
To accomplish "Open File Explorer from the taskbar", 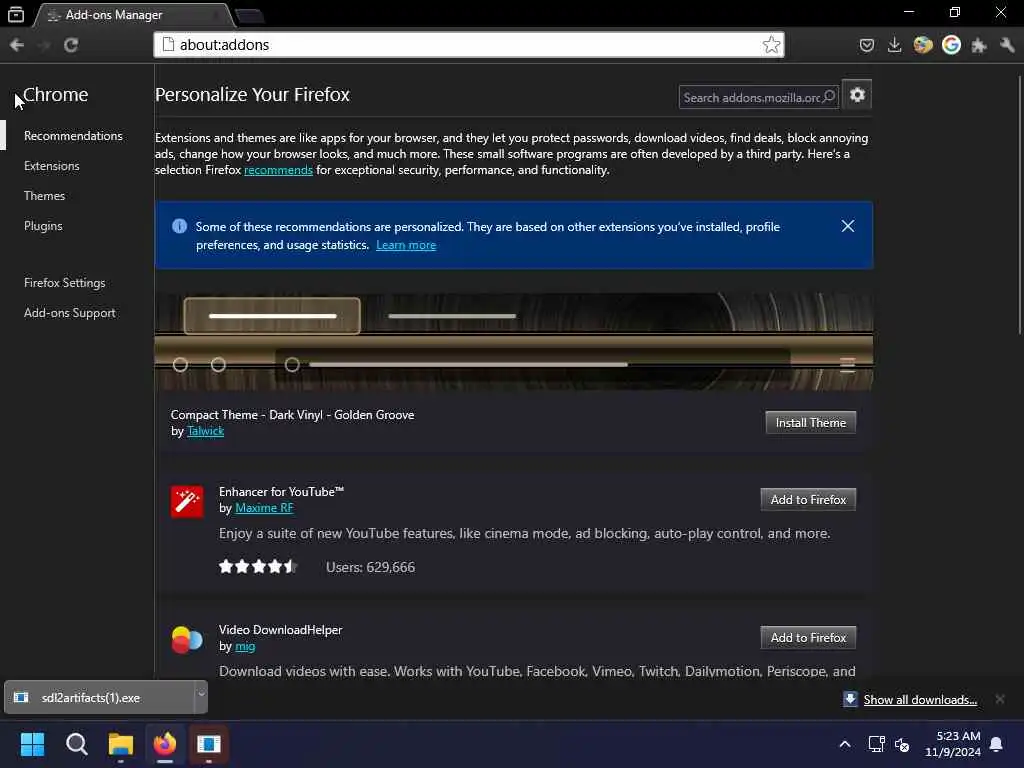I will click(x=121, y=744).
